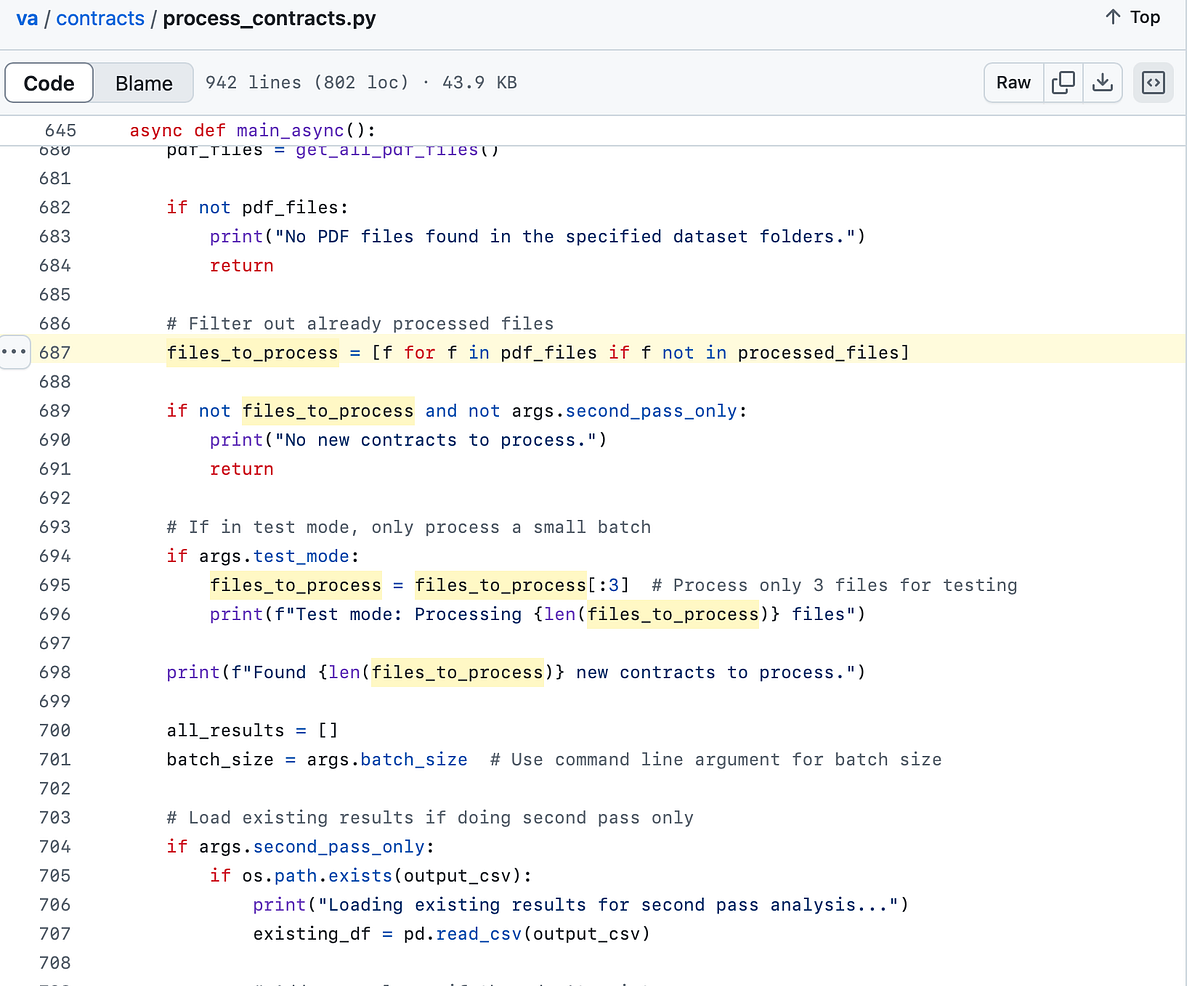Switch to the Blame view

tap(144, 83)
